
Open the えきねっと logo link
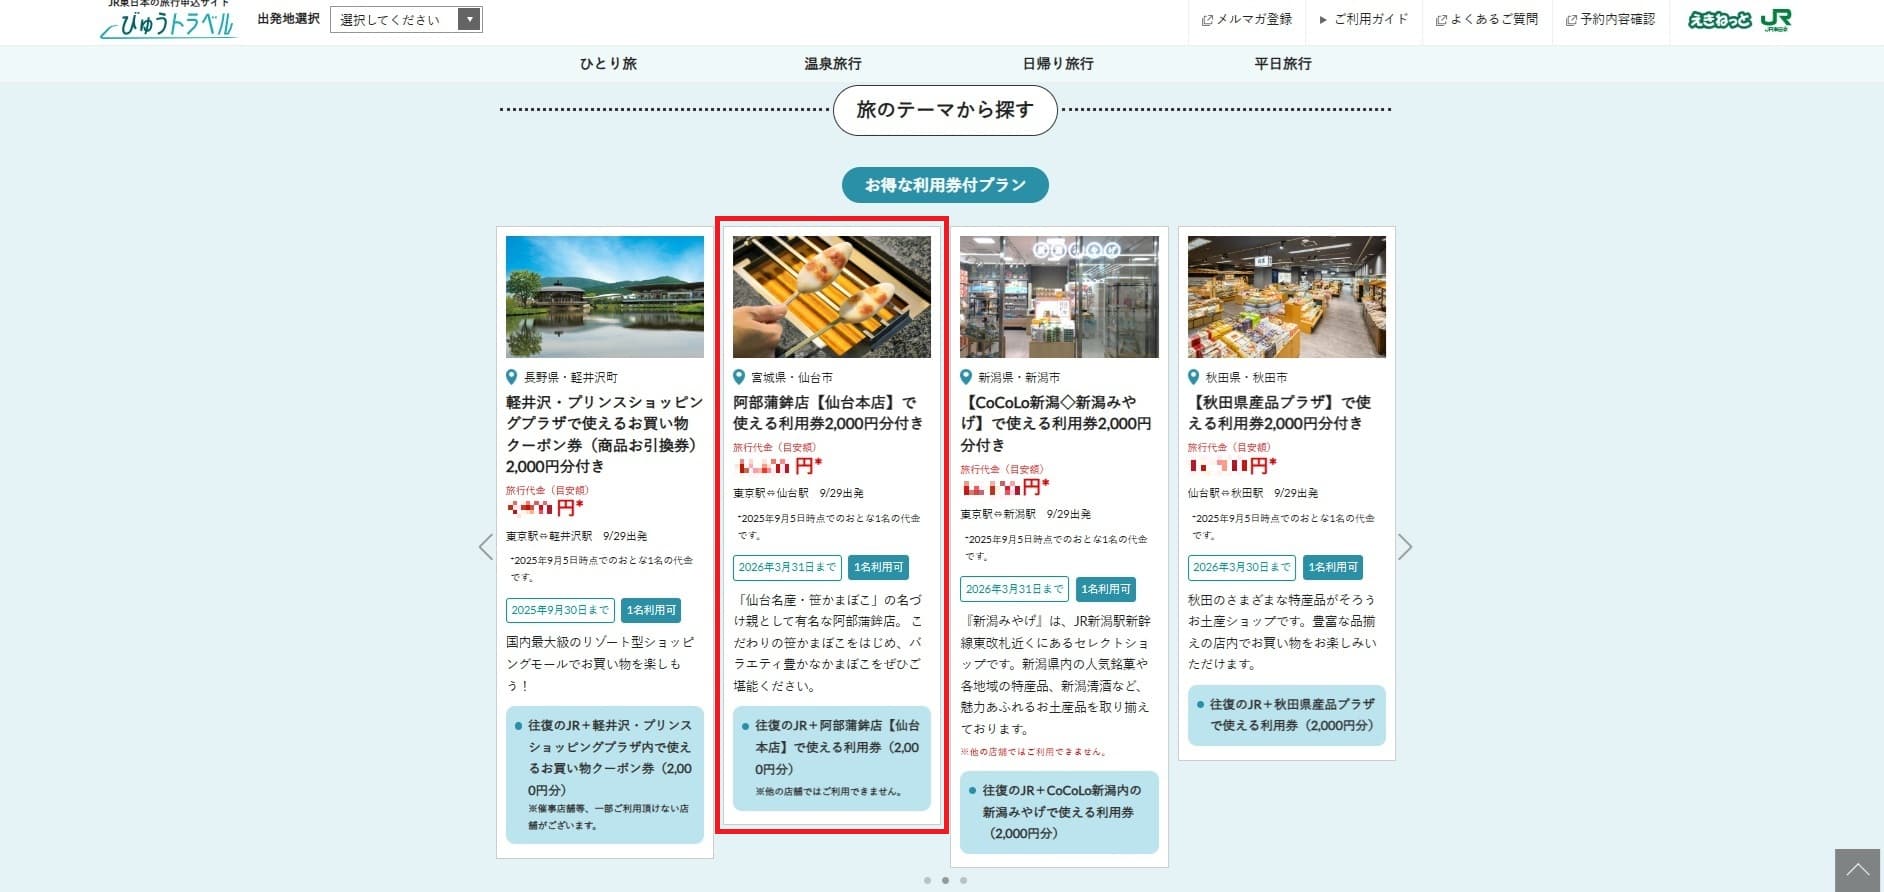pos(1718,19)
